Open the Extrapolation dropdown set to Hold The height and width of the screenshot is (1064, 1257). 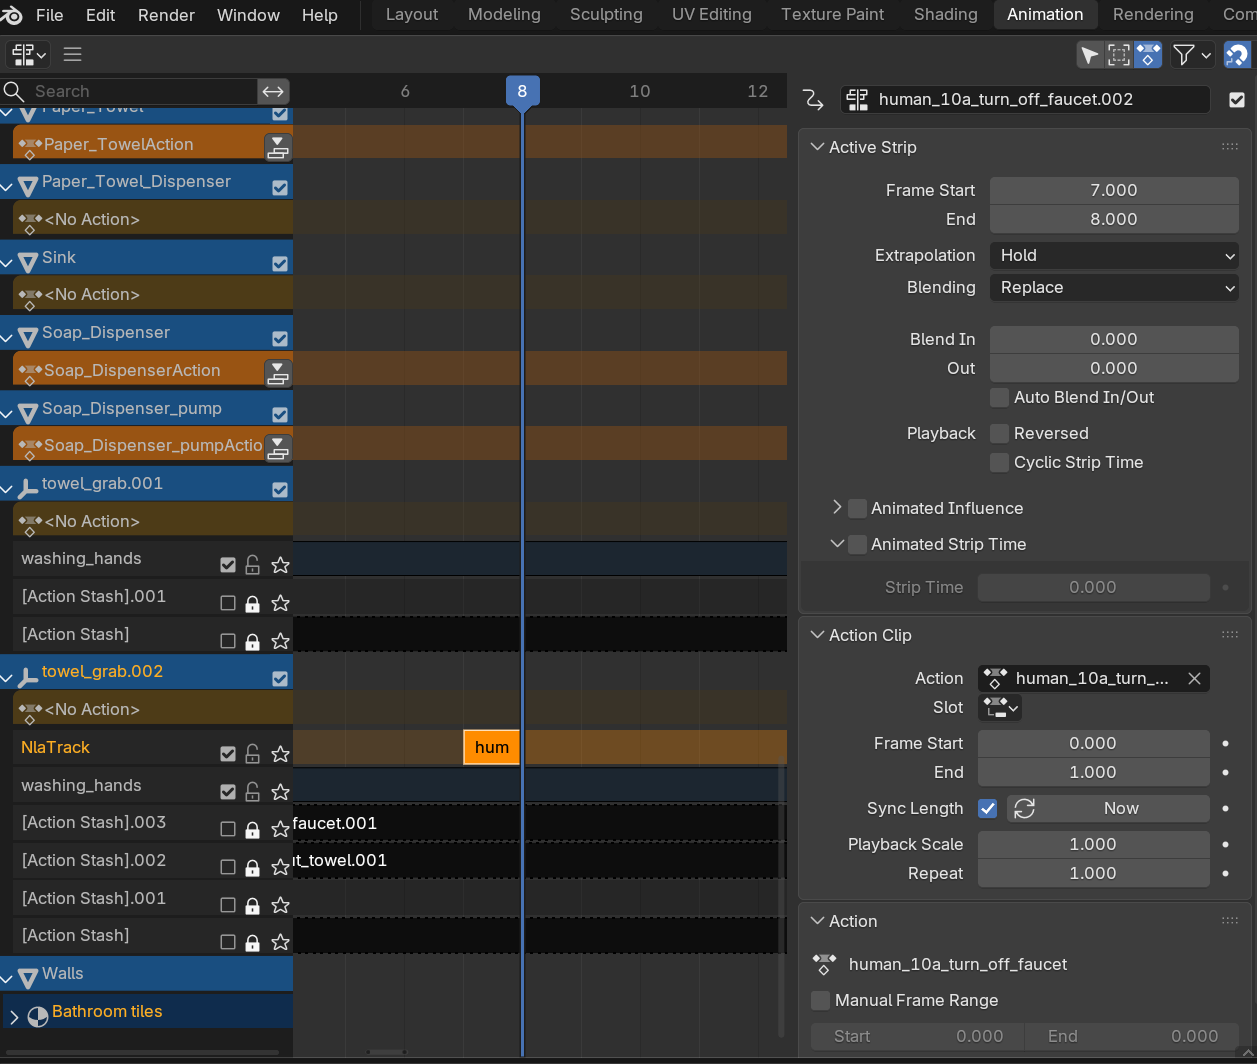pos(1114,255)
